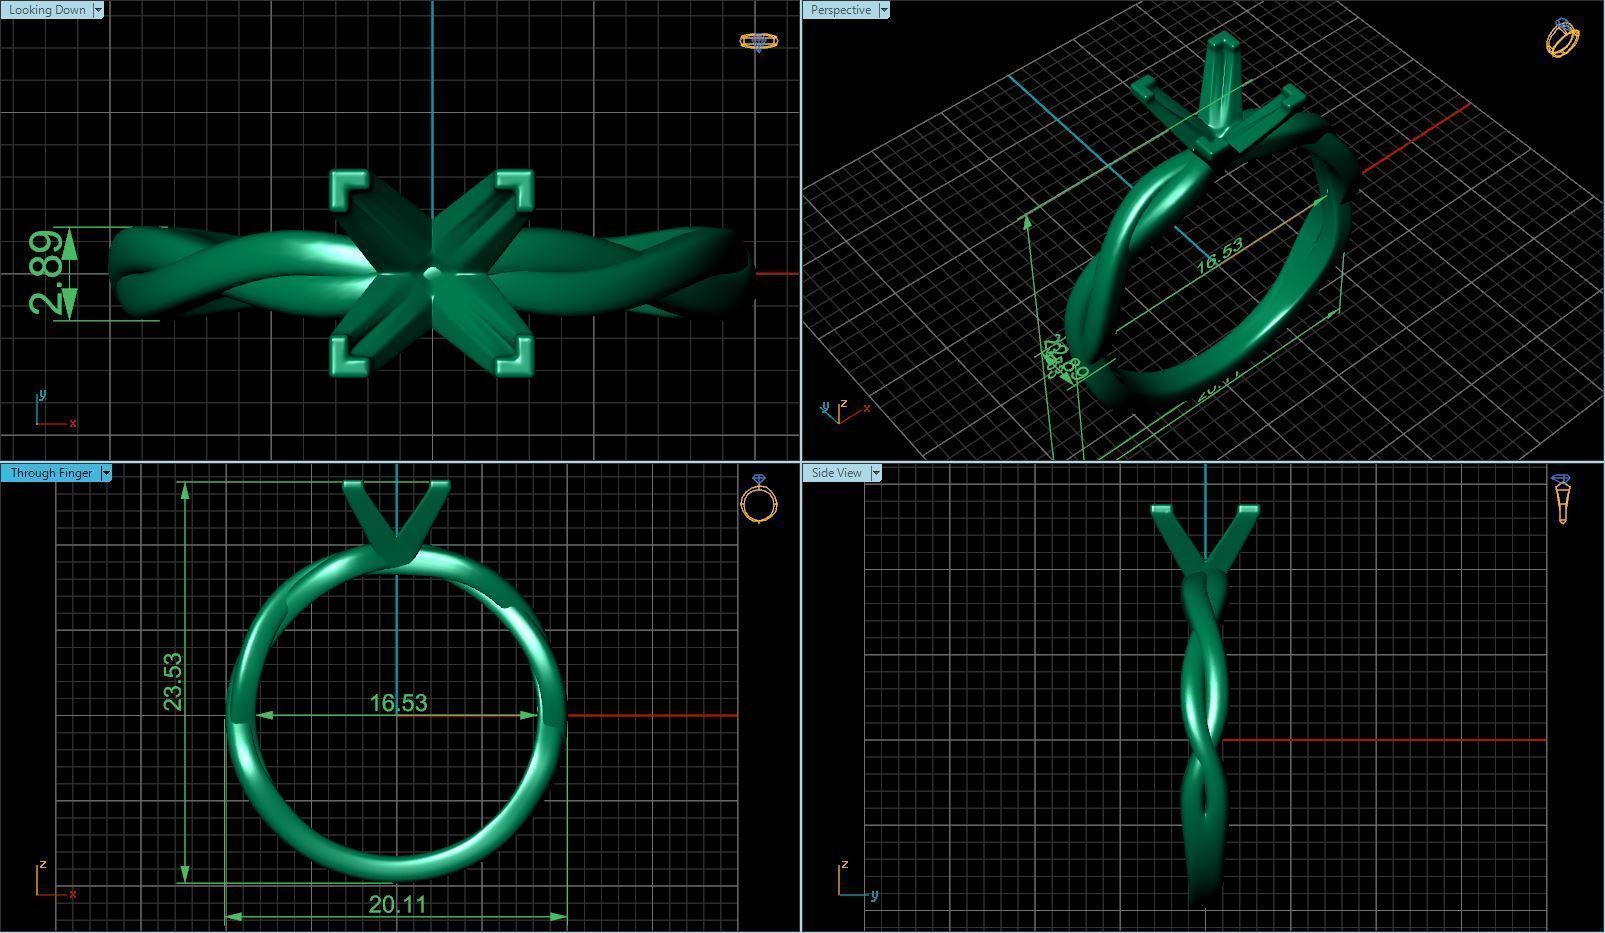Click the Perspective ring orientation icon
The image size is (1605, 933).
coord(1562,38)
